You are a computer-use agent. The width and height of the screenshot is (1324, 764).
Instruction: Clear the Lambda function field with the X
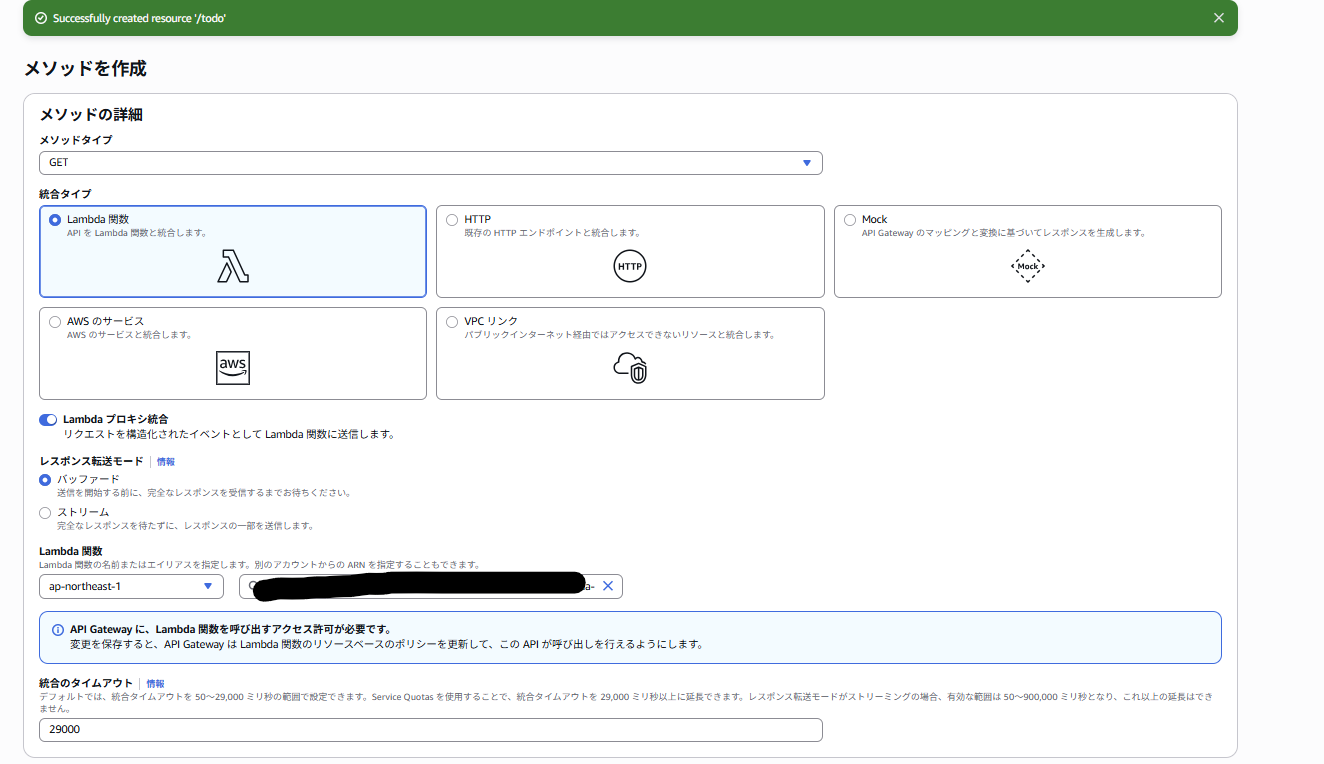click(x=607, y=586)
